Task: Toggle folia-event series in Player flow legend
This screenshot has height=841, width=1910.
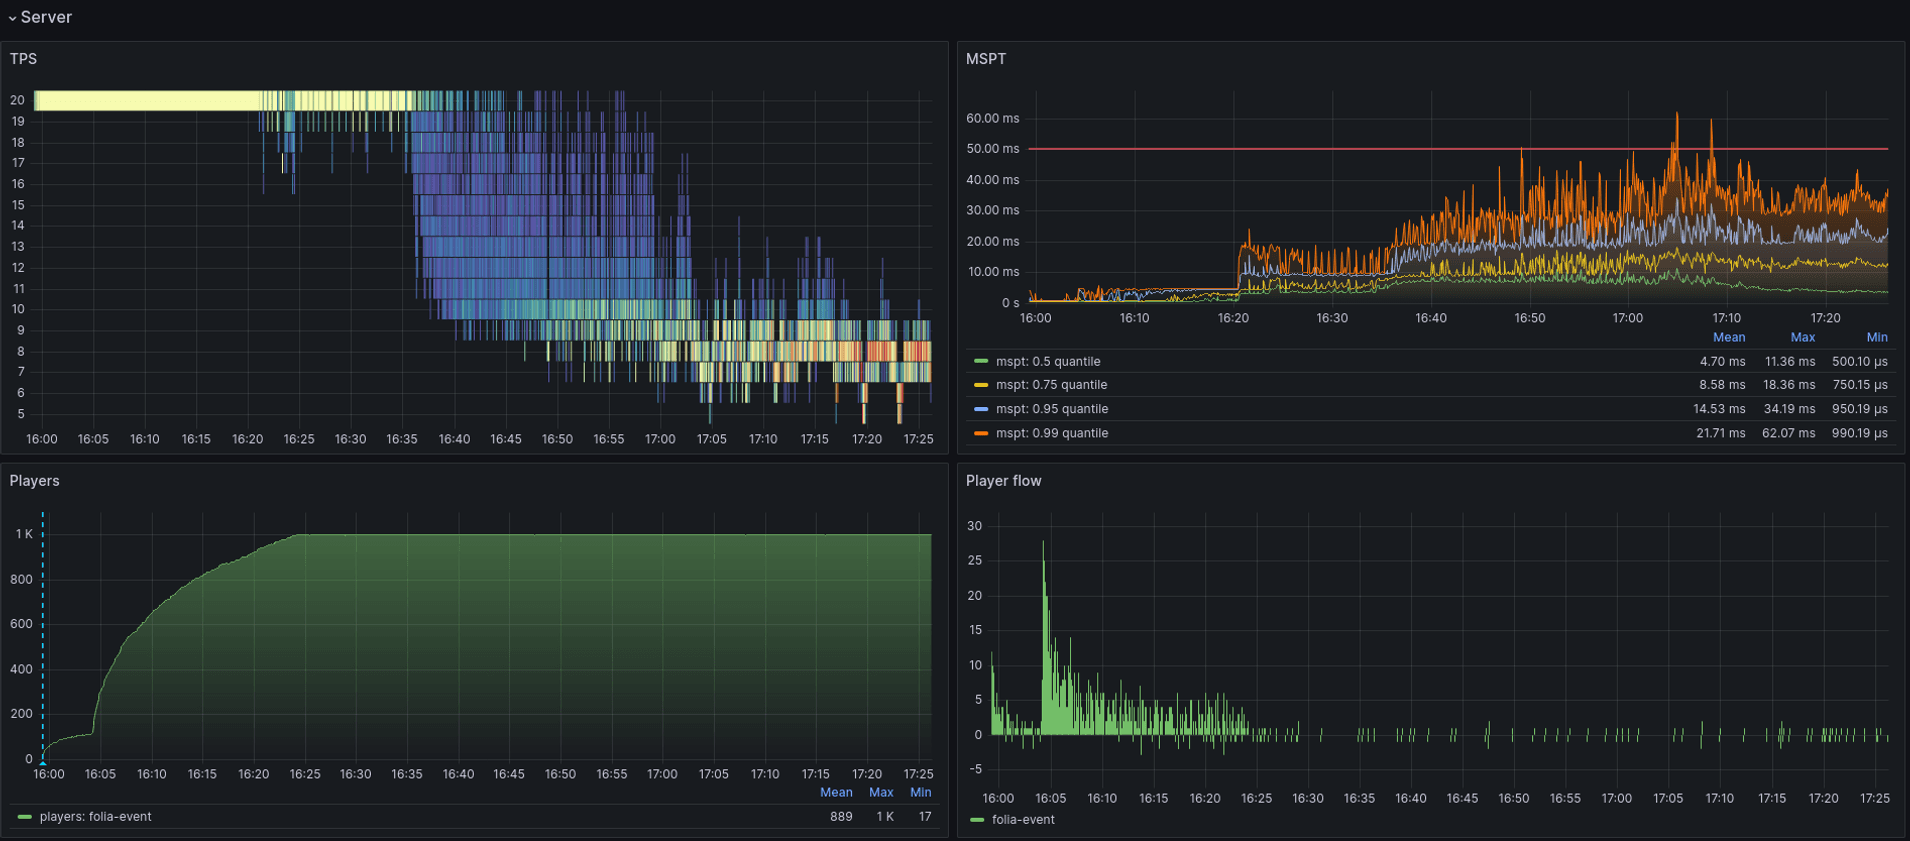Action: click(1023, 820)
